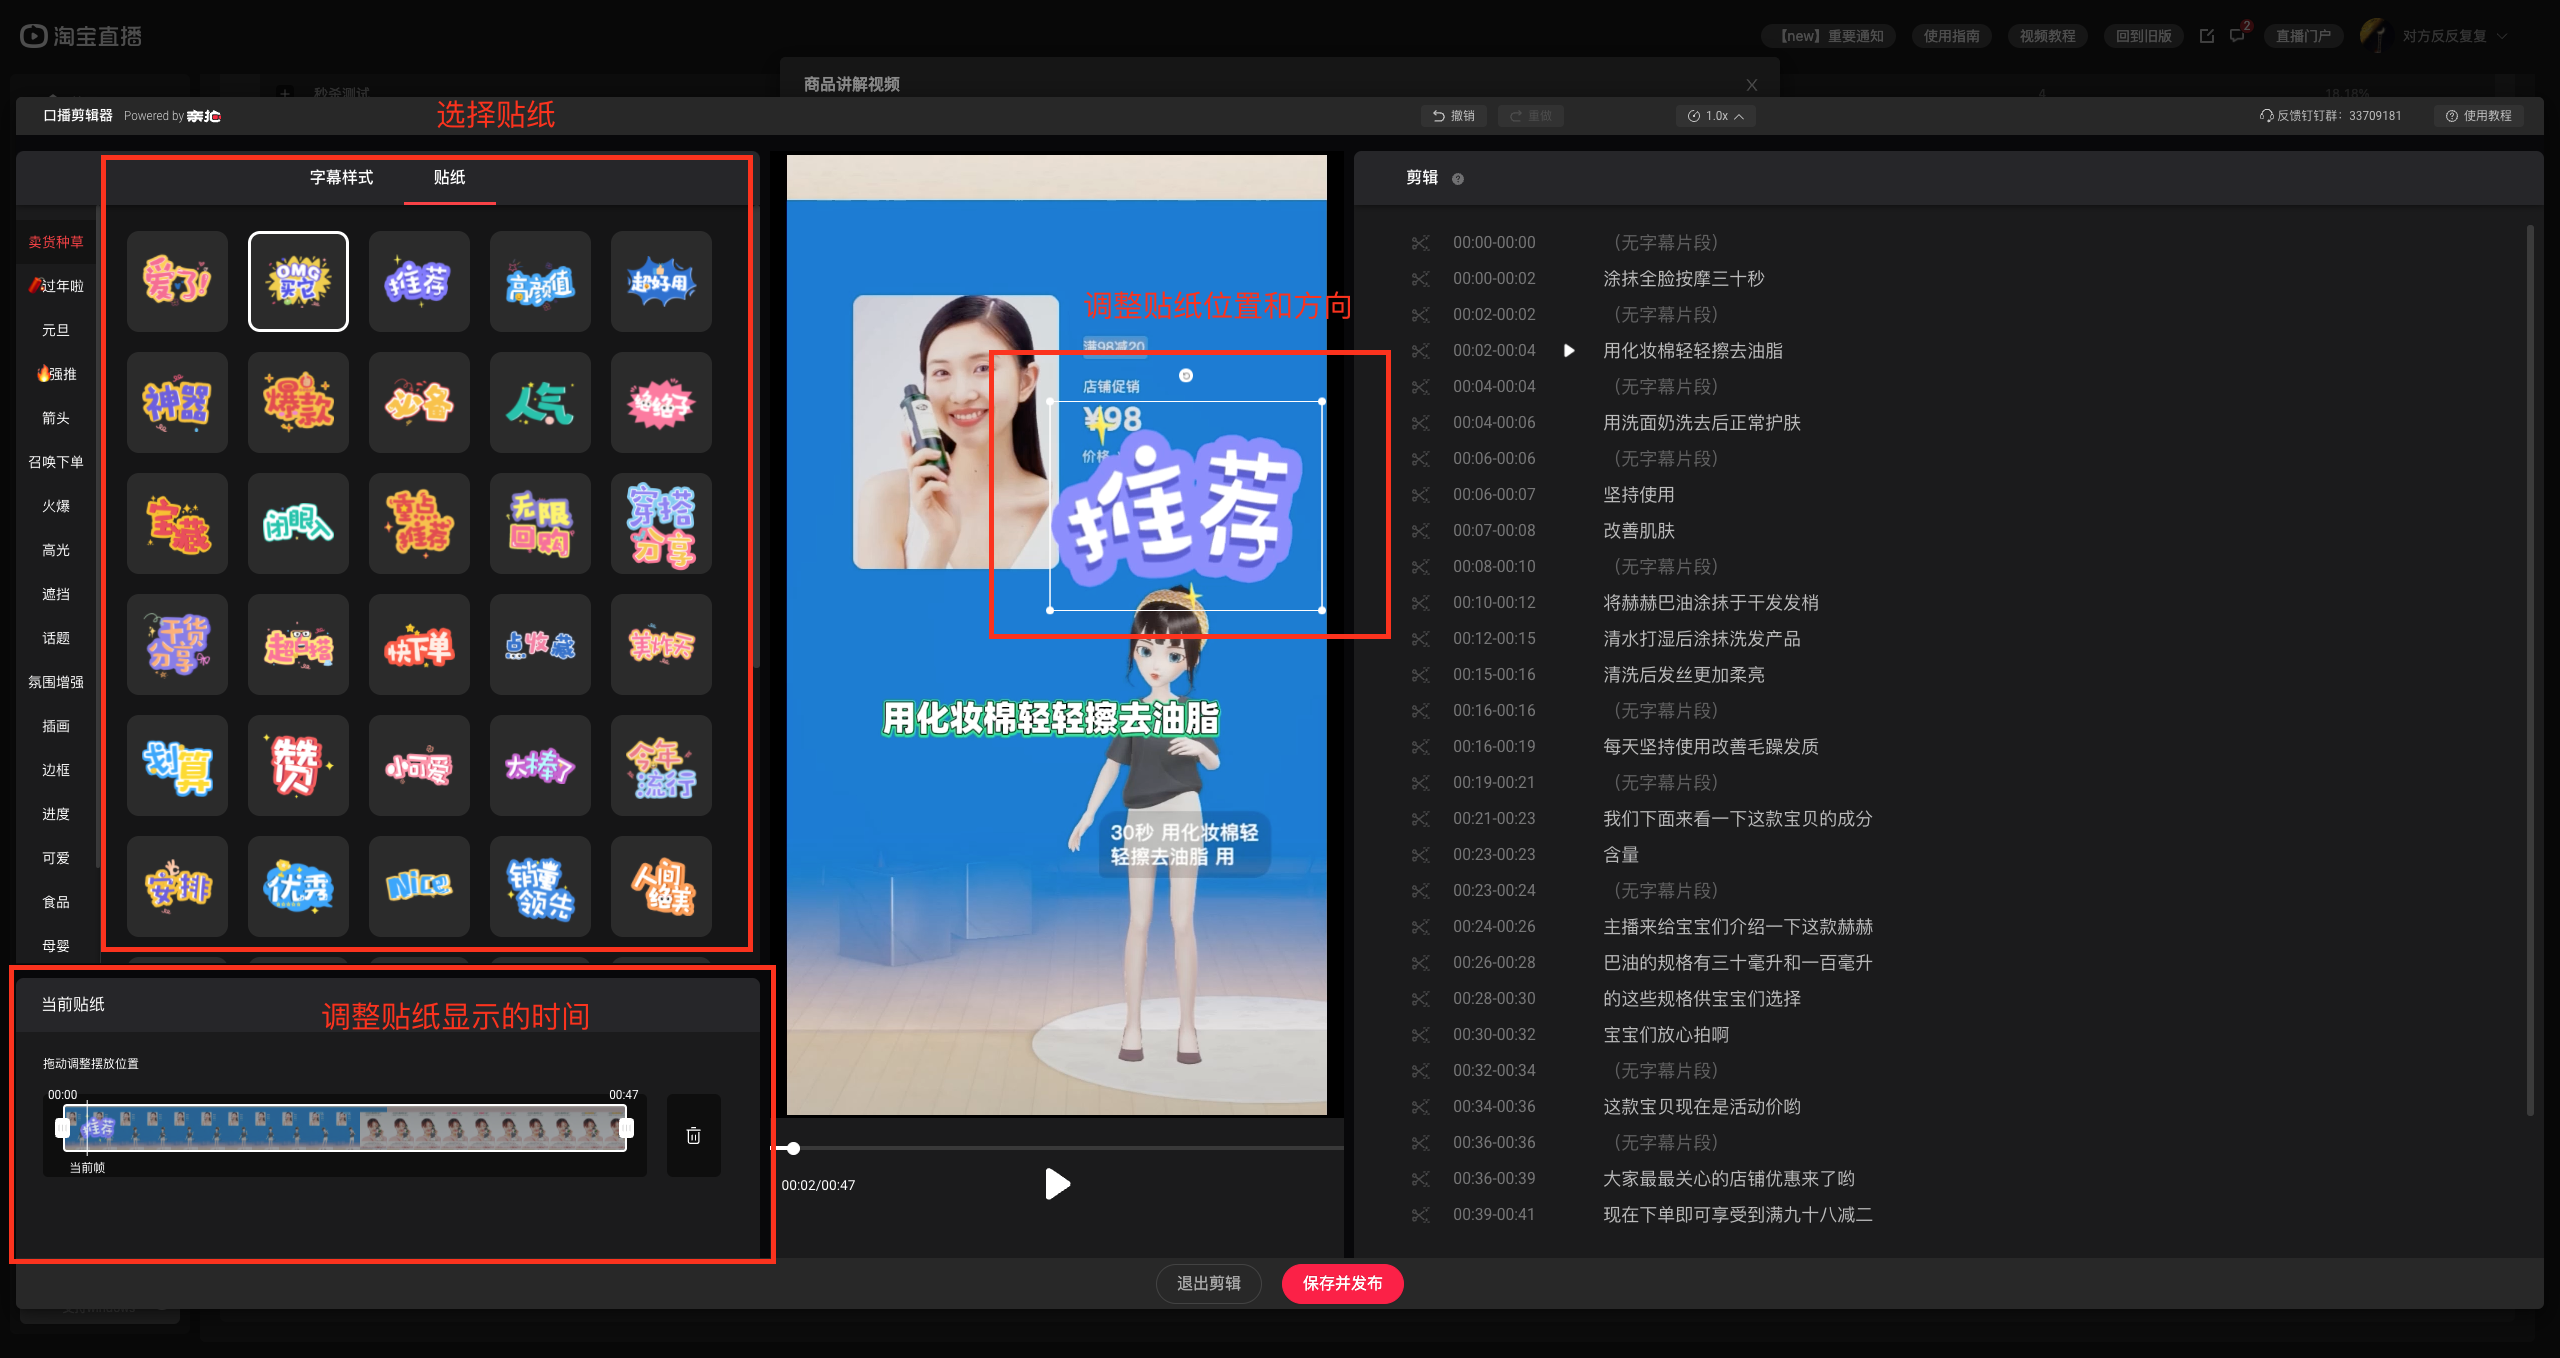Screen dimensions: 2560x1358
Task: Open the external link icon in top bar
Action: pos(2207,36)
